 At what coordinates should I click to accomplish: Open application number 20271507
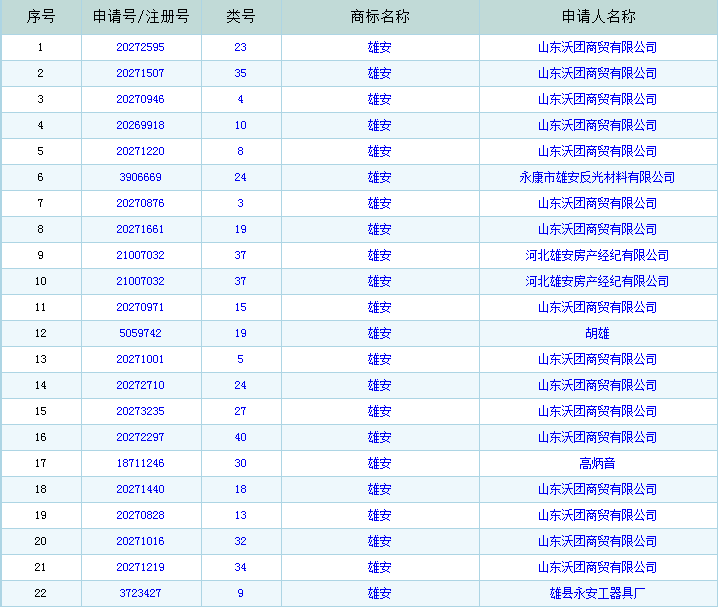[140, 73]
